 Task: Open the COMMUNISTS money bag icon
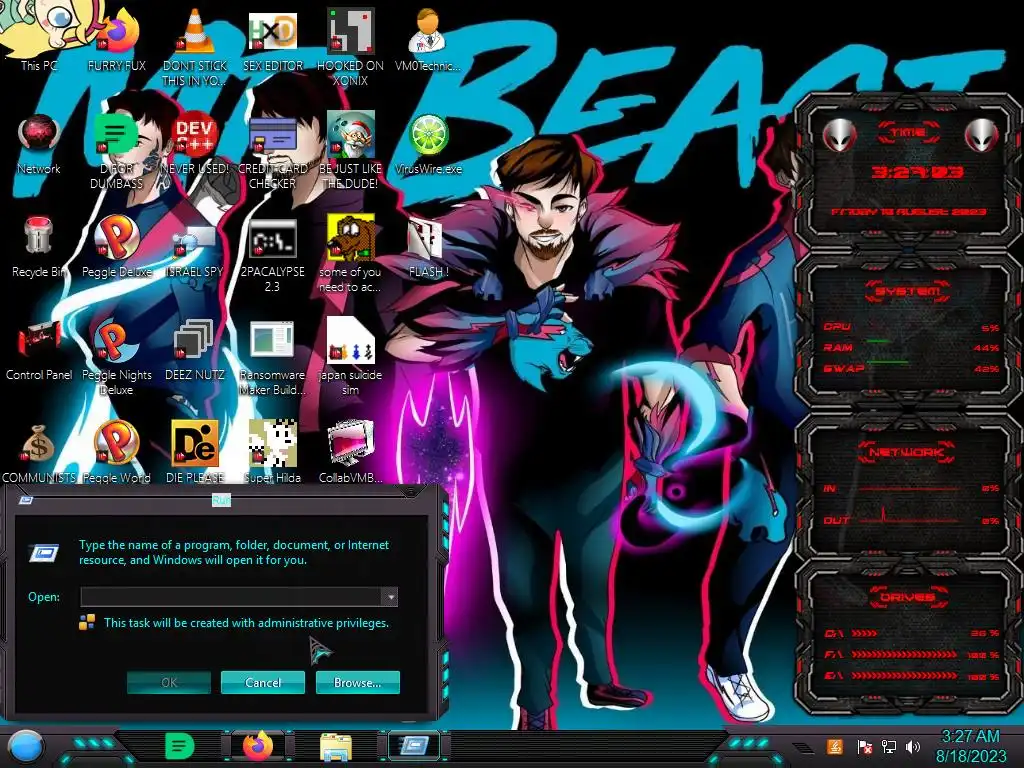(39, 452)
